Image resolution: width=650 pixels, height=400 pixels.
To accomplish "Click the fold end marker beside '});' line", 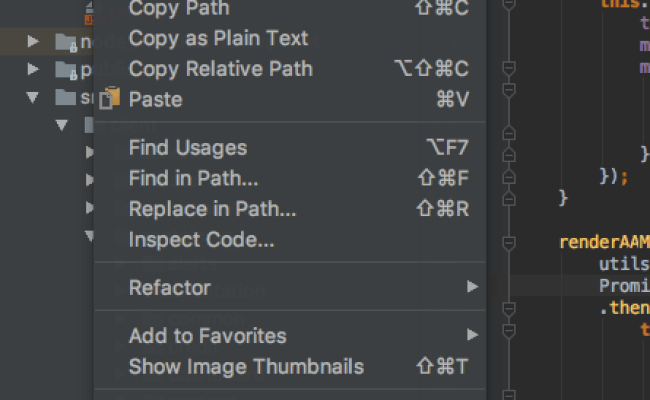I will [509, 177].
